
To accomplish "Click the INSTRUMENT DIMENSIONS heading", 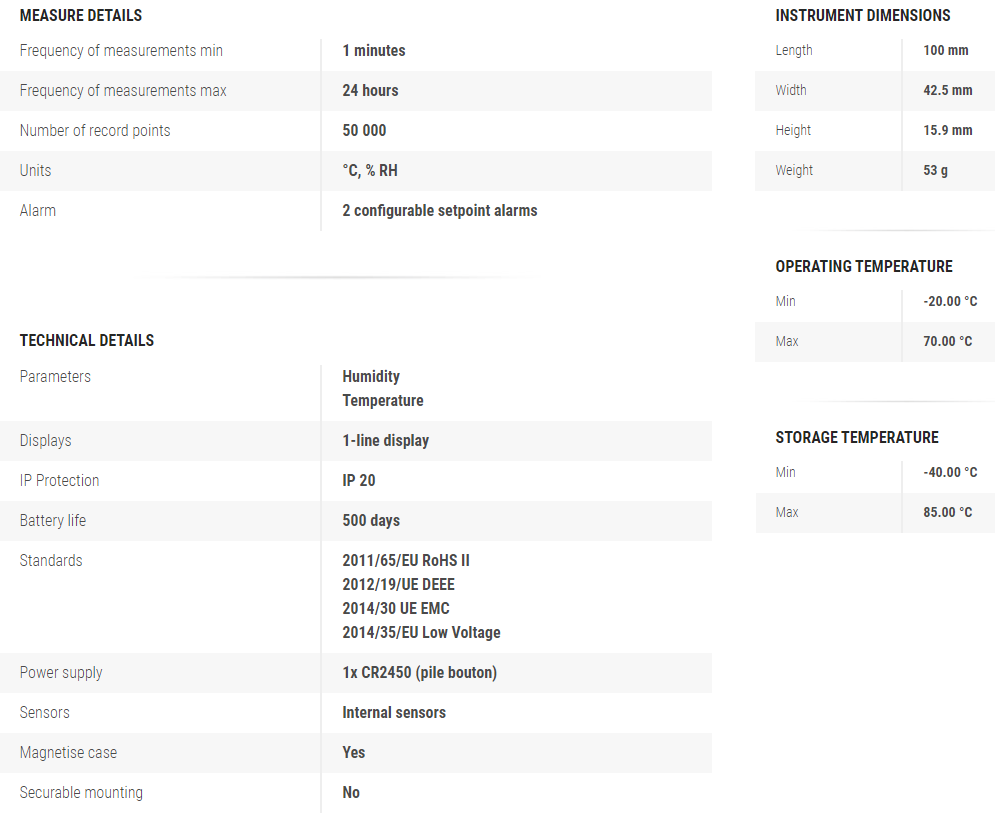I will click(x=863, y=16).
